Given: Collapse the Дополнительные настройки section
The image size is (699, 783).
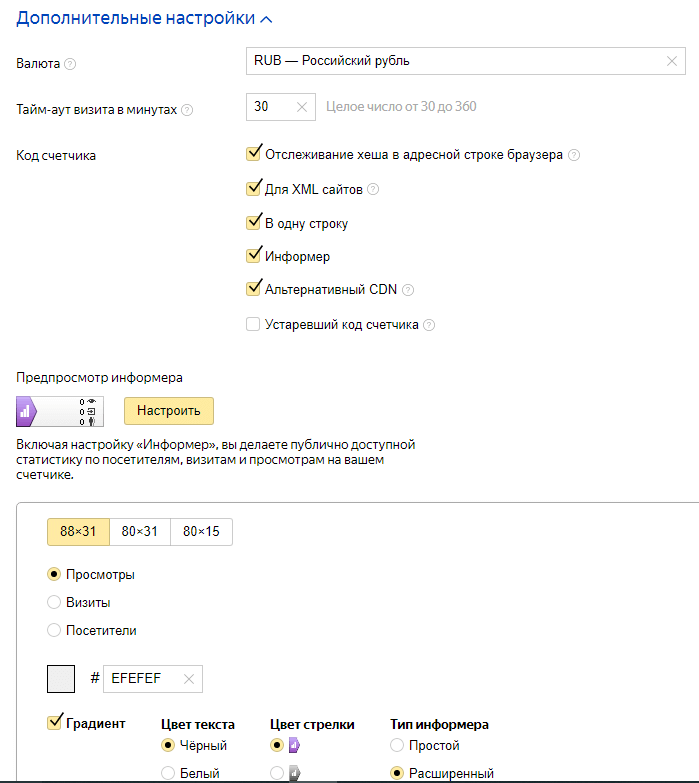Looking at the screenshot, I should (x=144, y=18).
